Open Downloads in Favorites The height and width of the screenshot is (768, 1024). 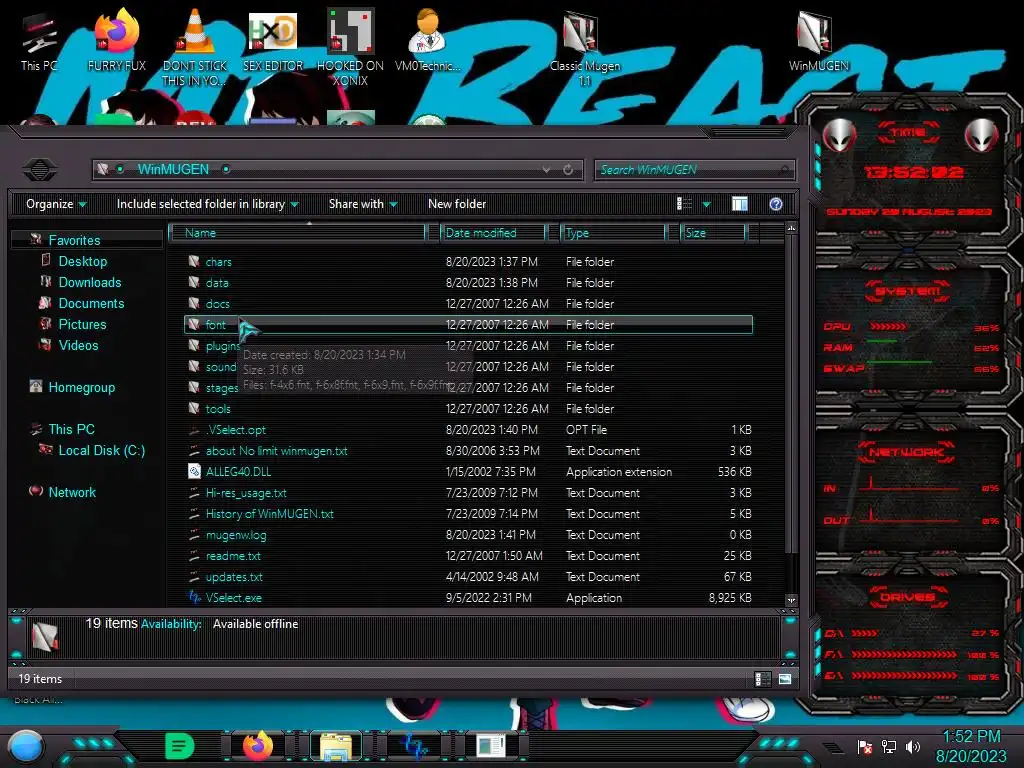point(89,282)
